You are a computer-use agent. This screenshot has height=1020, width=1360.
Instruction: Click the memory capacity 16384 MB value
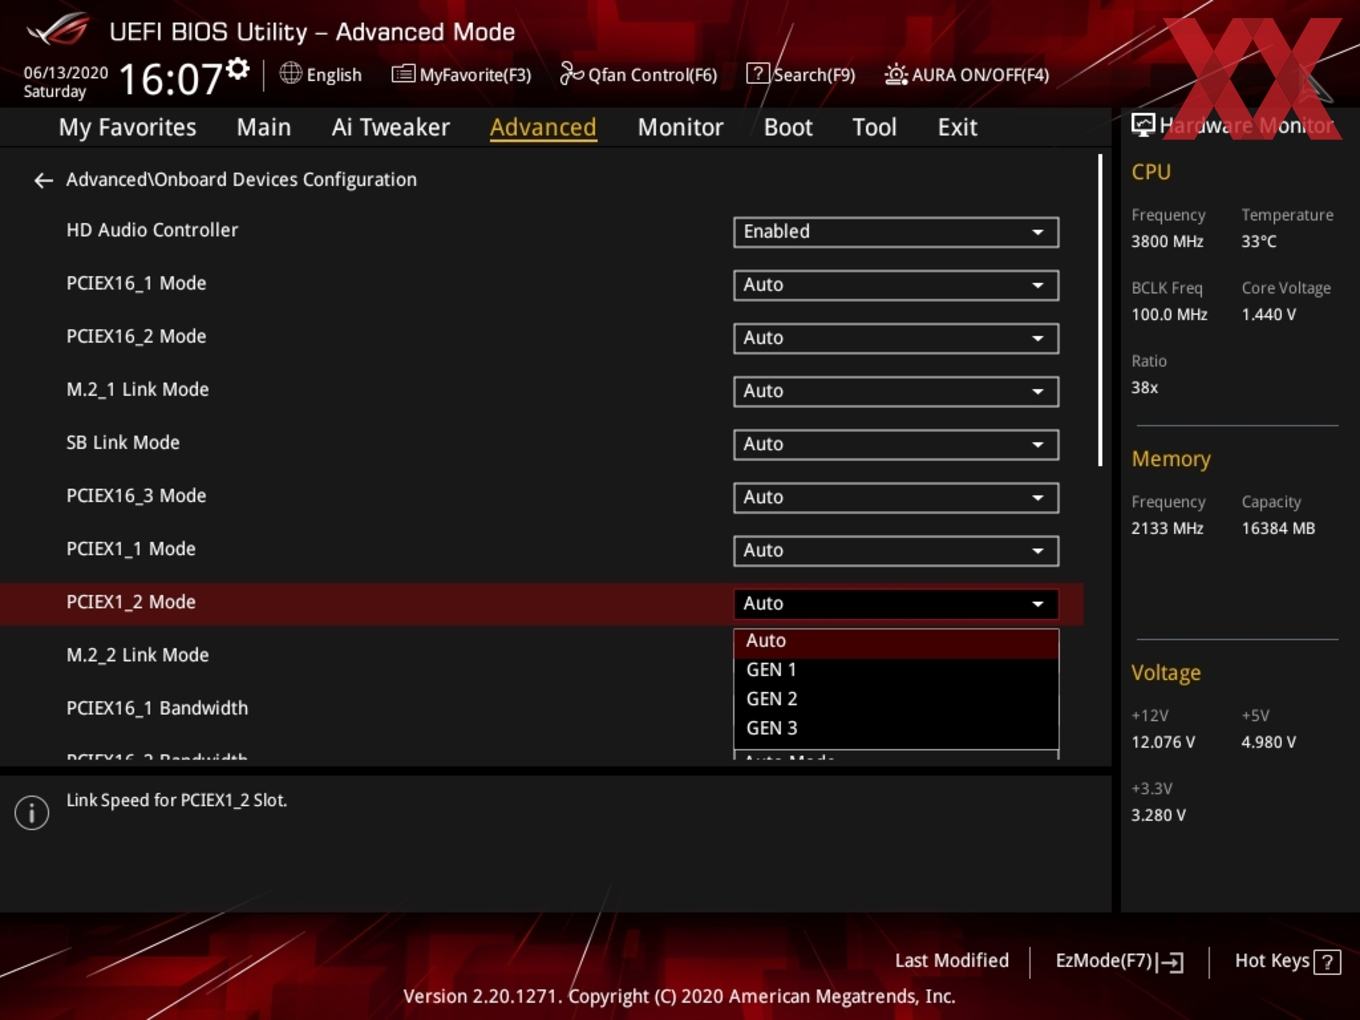pos(1278,528)
